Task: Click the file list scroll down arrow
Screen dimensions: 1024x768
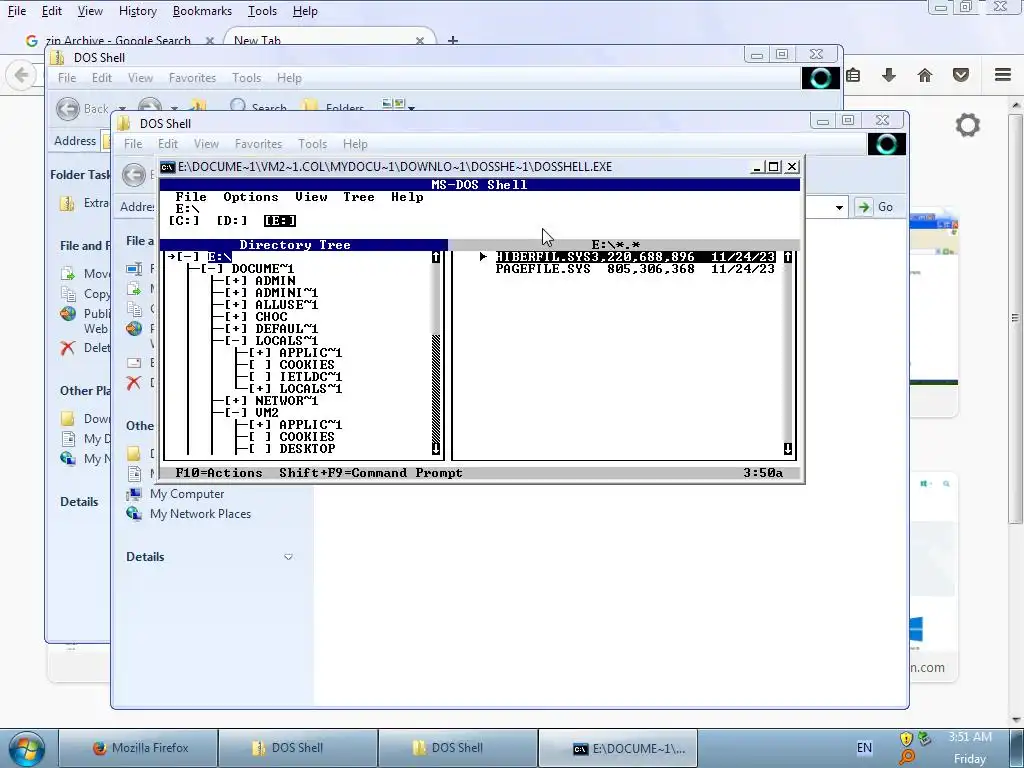Action: click(788, 449)
